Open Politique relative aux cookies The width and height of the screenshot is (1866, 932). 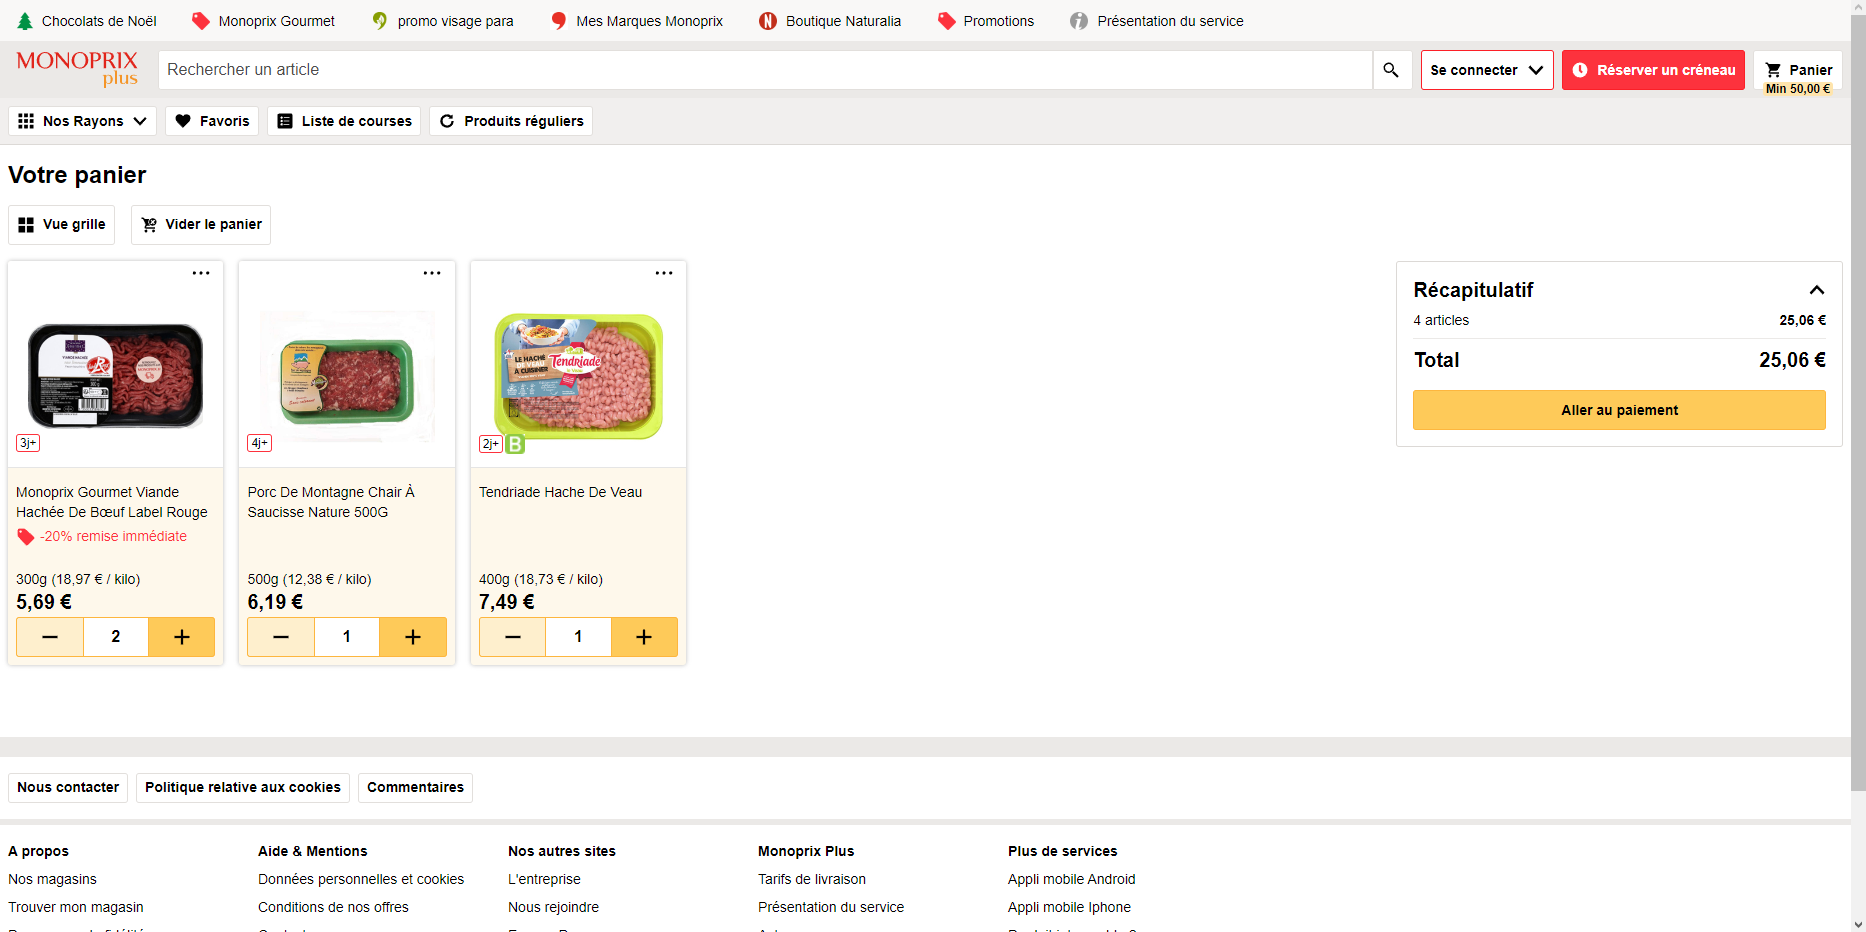[243, 788]
